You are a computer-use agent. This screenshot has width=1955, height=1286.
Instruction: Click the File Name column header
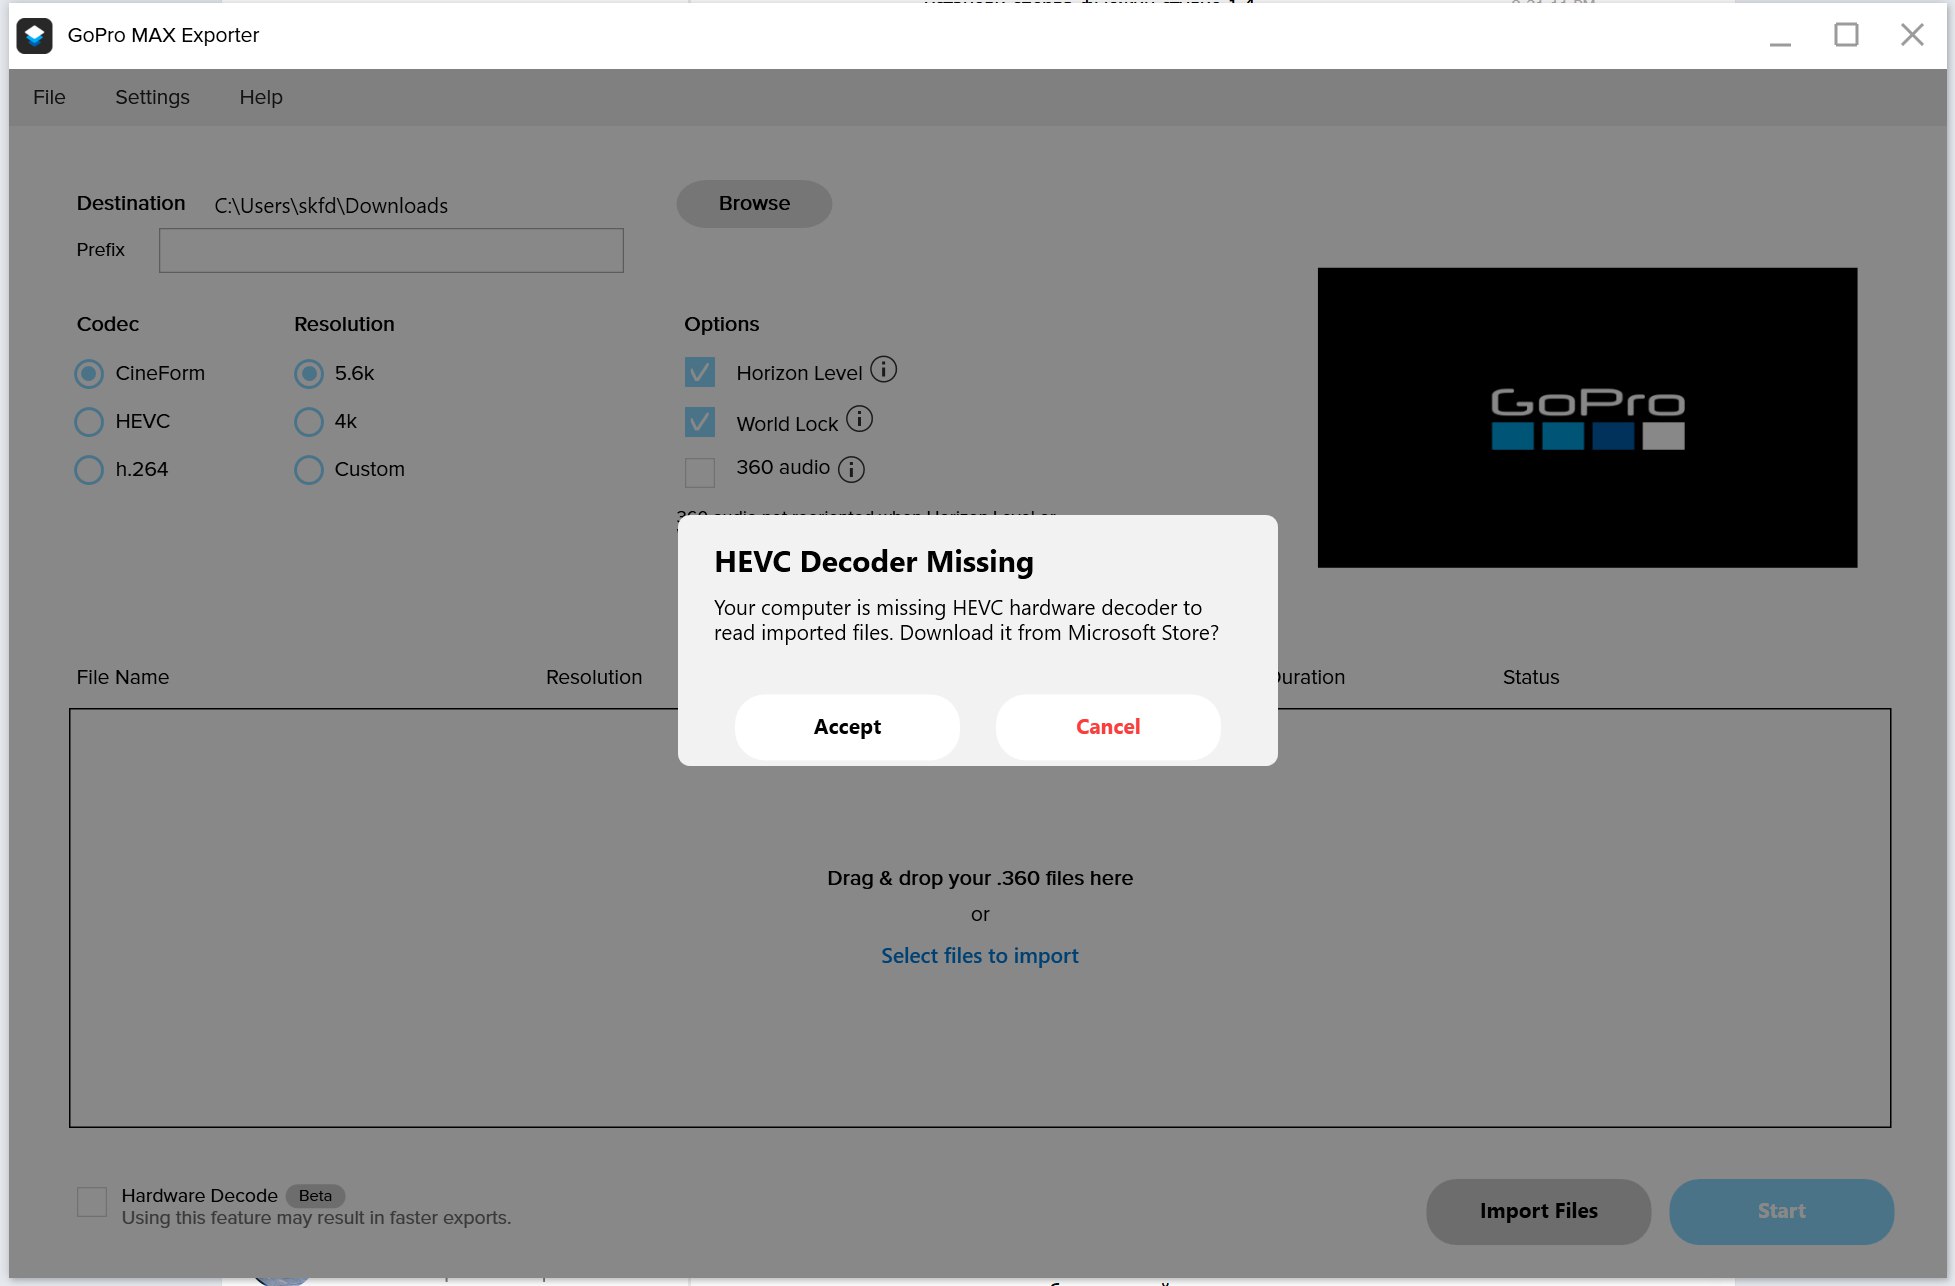[x=123, y=677]
